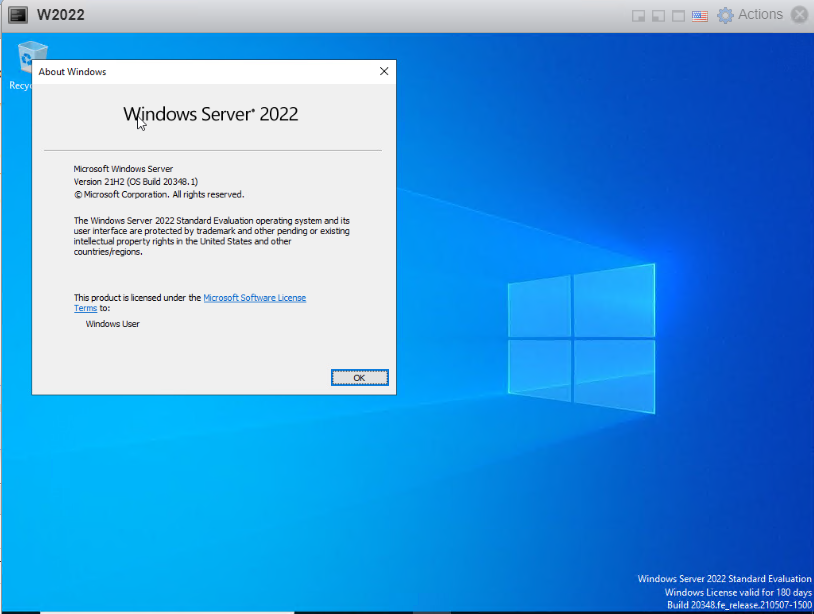Click the full-size display icon in console toolbar

(679, 15)
